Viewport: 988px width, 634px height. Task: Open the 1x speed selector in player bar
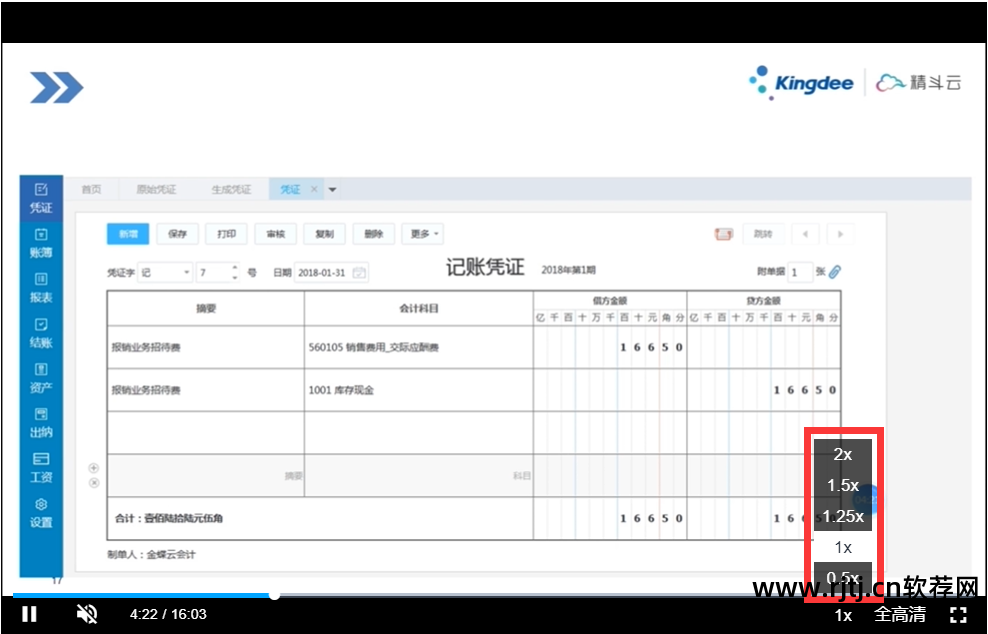tap(843, 615)
